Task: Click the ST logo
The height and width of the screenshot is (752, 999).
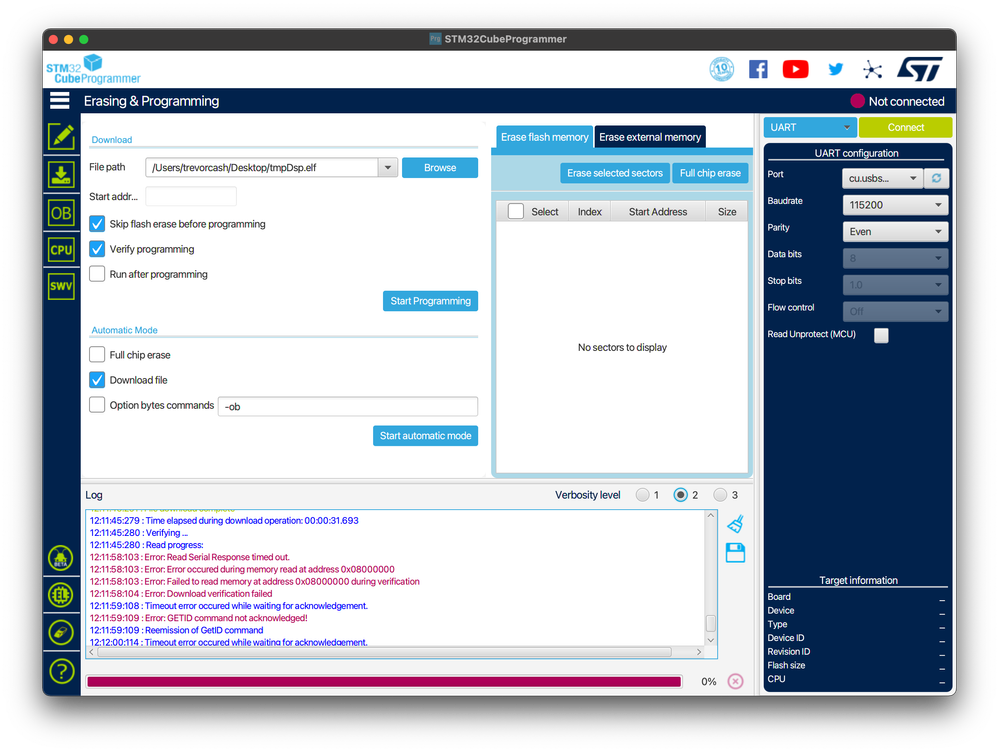Action: 919,69
